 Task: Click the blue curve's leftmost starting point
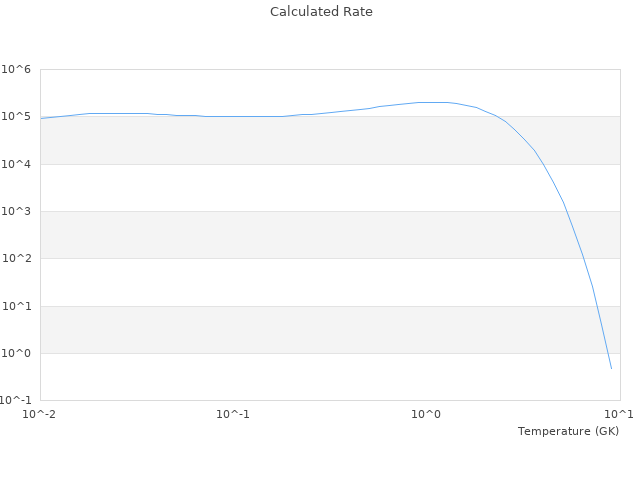41,118
